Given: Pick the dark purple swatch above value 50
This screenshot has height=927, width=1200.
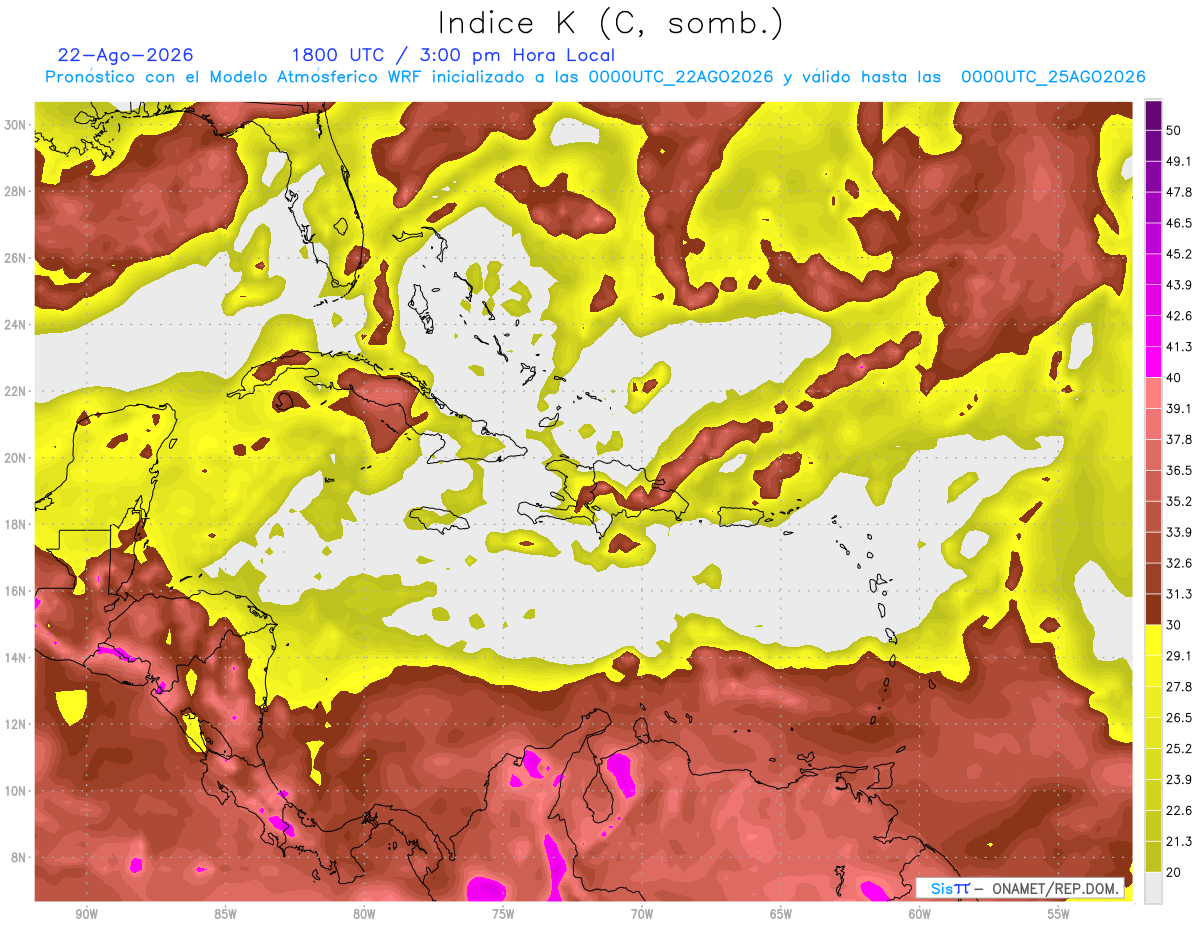Looking at the screenshot, I should 1153,115.
